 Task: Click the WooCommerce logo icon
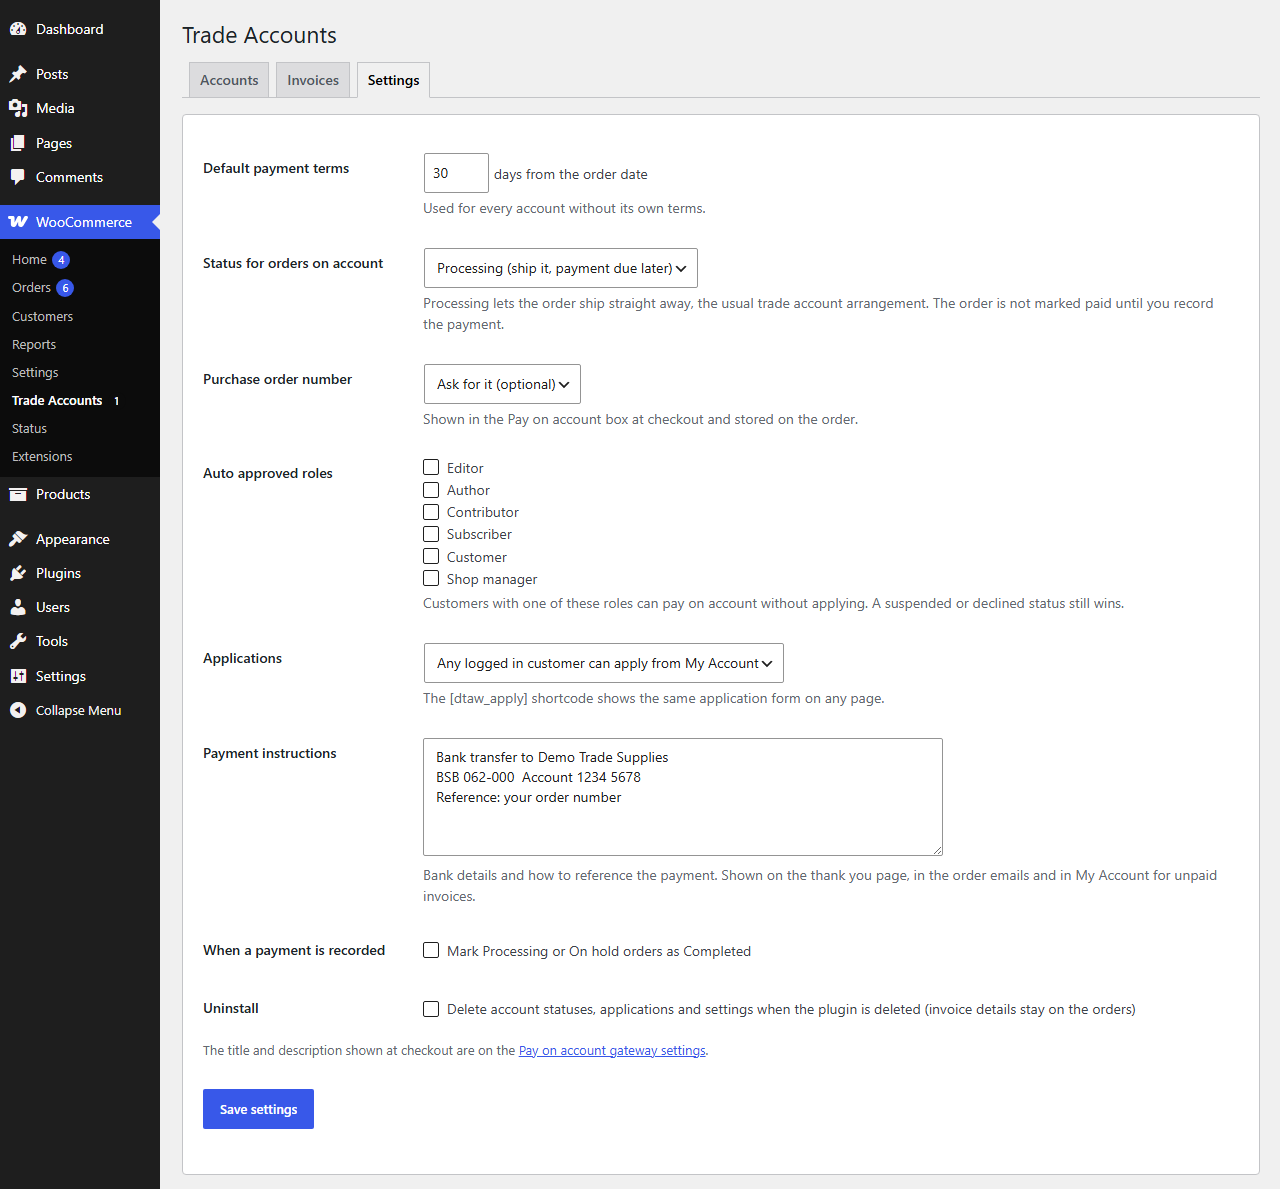click(18, 222)
